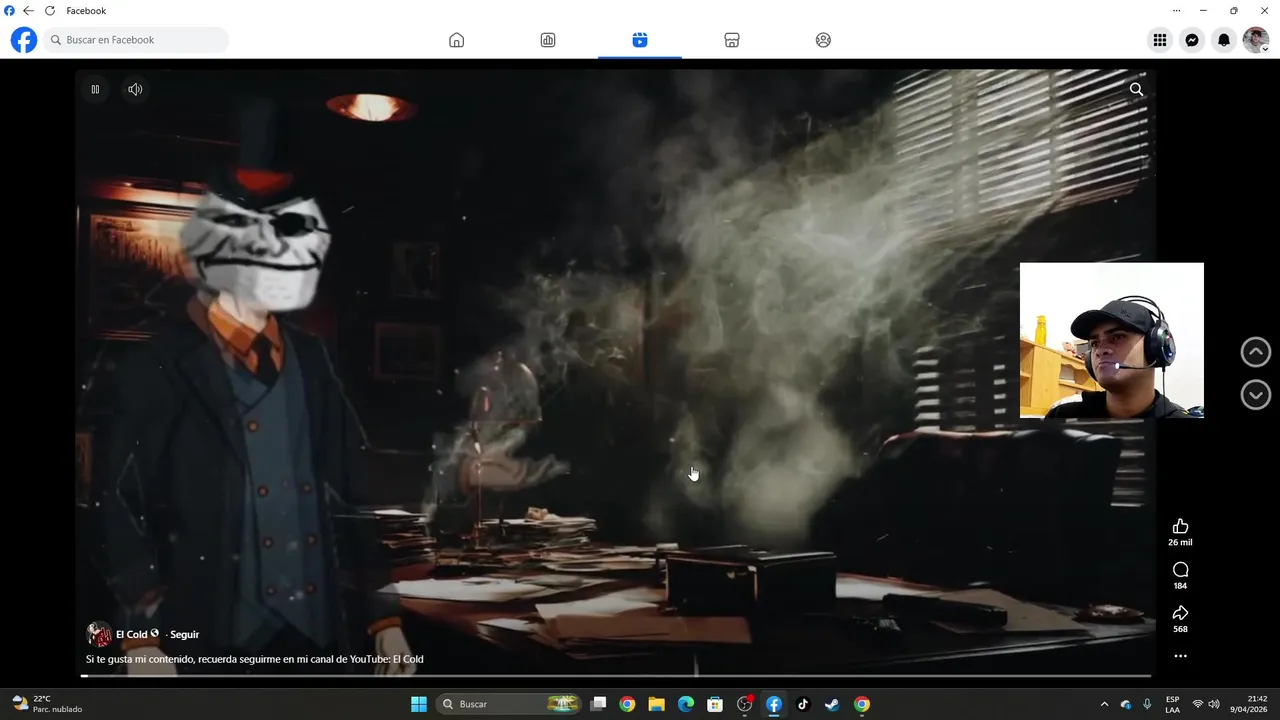
Task: Open the account profile picture menu
Action: tap(1256, 40)
